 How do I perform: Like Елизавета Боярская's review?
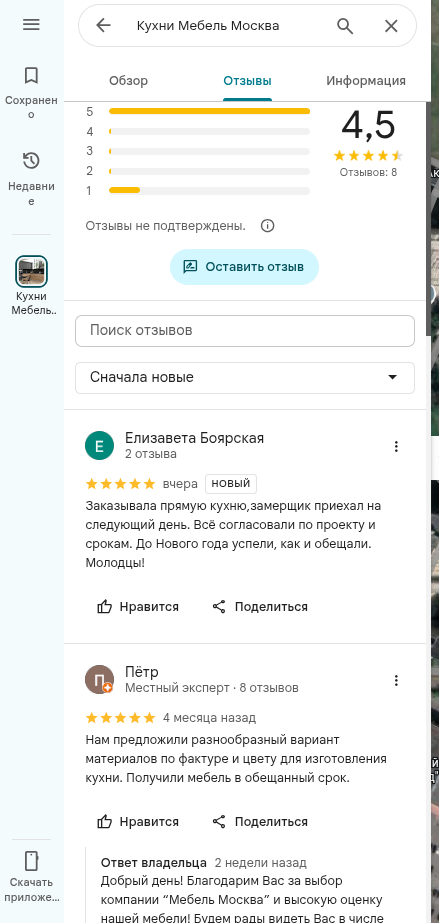(138, 607)
